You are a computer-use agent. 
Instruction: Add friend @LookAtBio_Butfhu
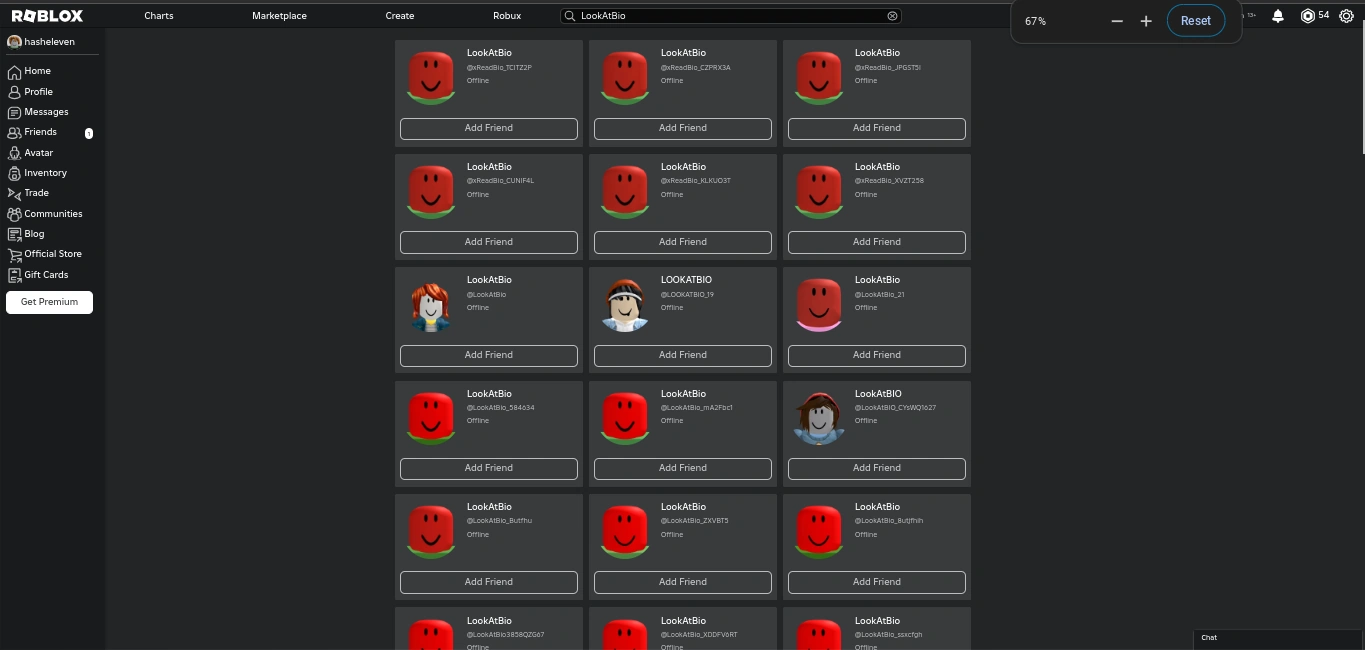[x=489, y=582]
